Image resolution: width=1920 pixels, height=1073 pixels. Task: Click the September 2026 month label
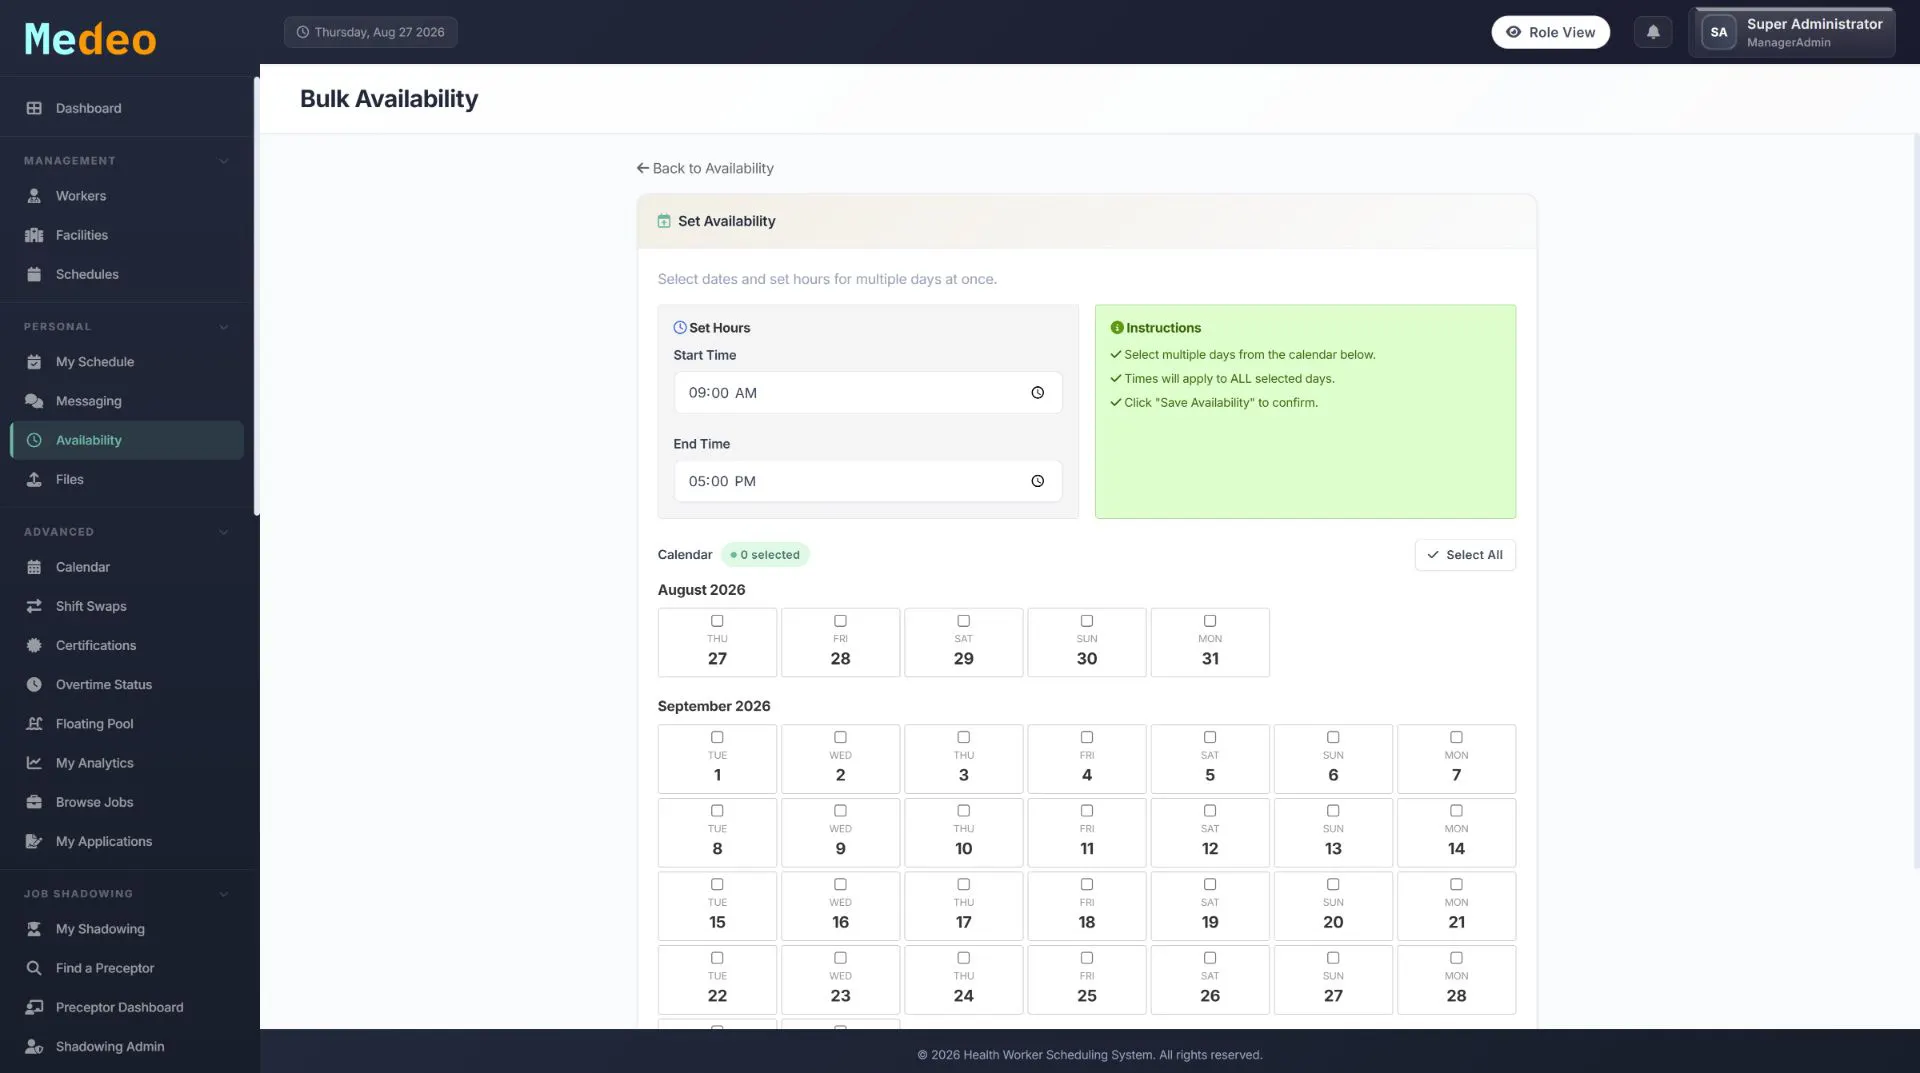[x=714, y=706]
